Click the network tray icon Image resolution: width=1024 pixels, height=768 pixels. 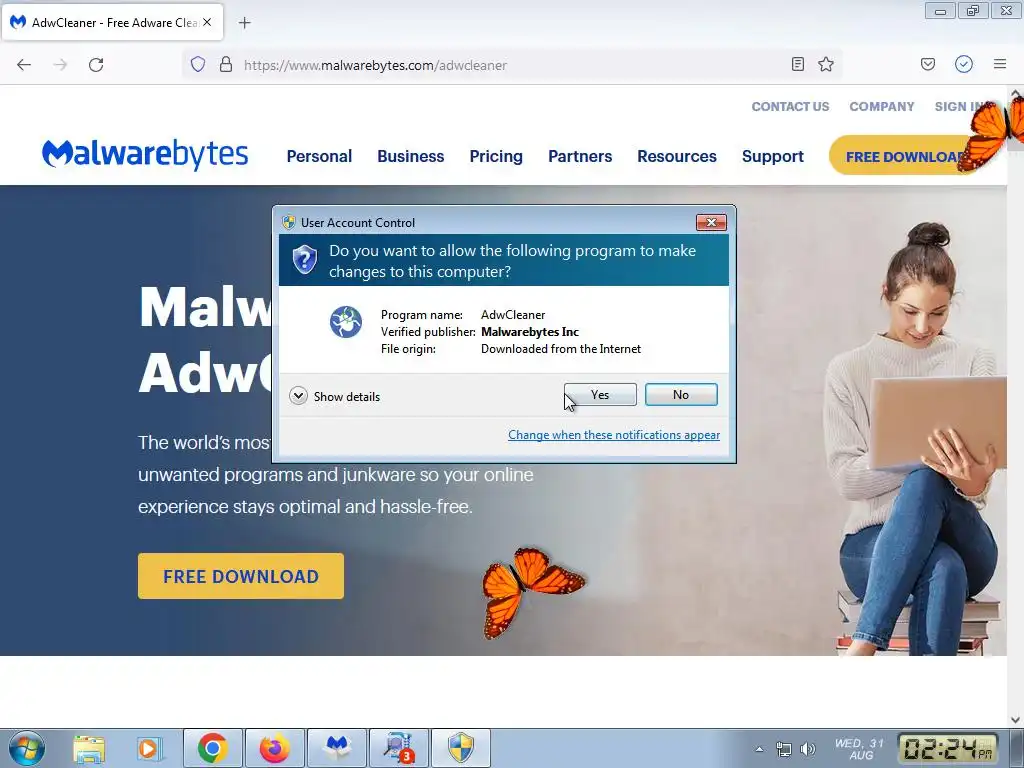(783, 749)
